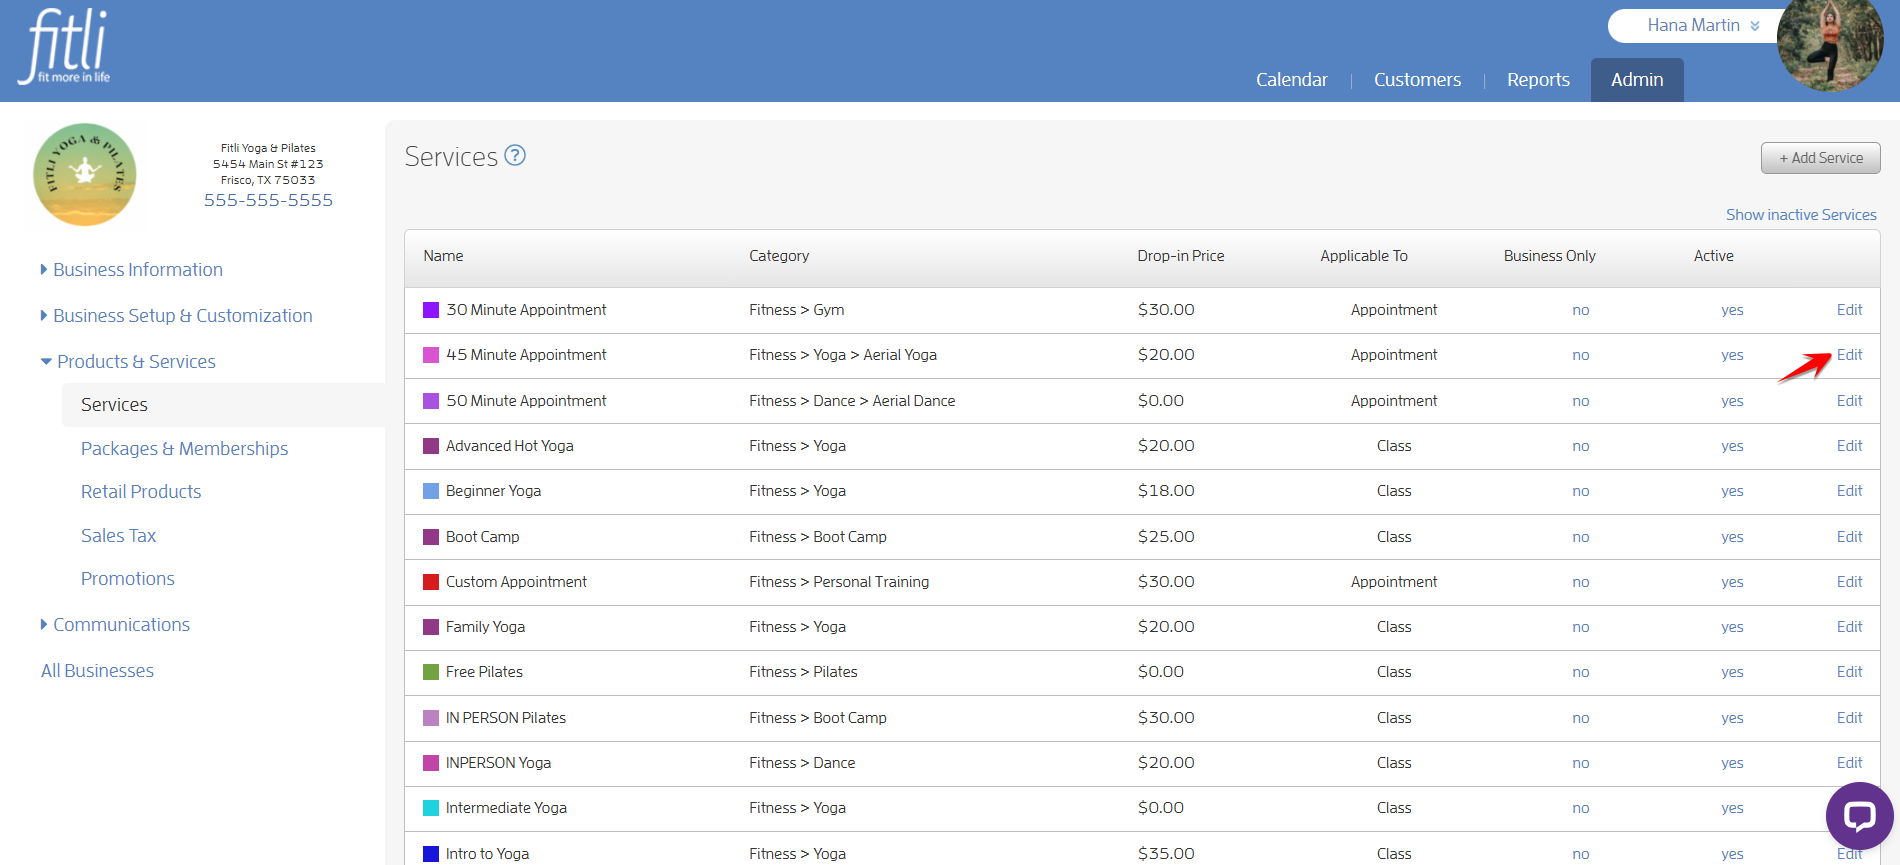1900x865 pixels.
Task: Click Active 'yes' for Free Pilates
Action: (1732, 672)
